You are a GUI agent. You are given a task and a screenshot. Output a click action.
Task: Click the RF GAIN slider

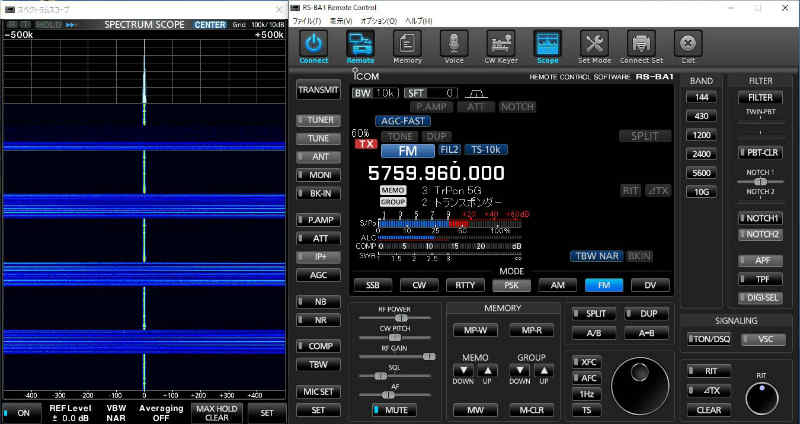tap(397, 357)
